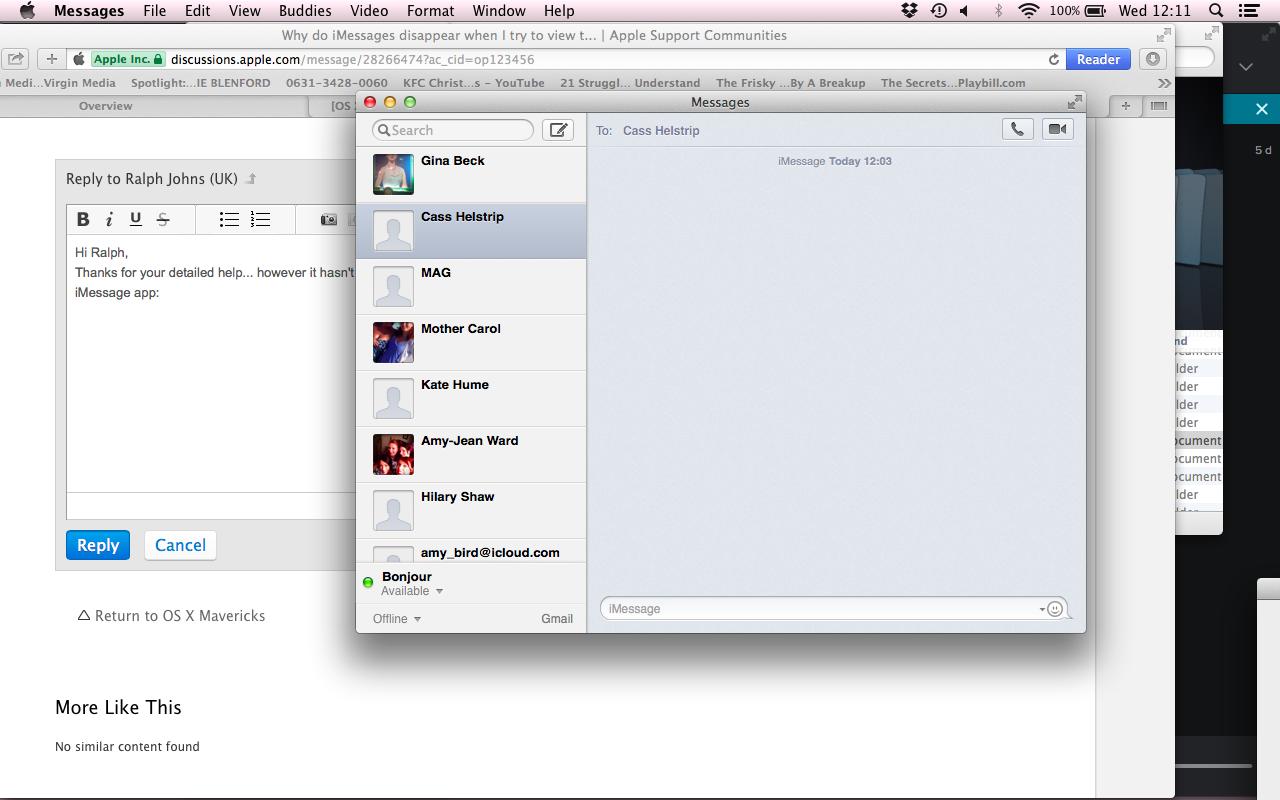Click the Safari address bar URL
Viewport: 1280px width, 800px height.
[x=352, y=59]
